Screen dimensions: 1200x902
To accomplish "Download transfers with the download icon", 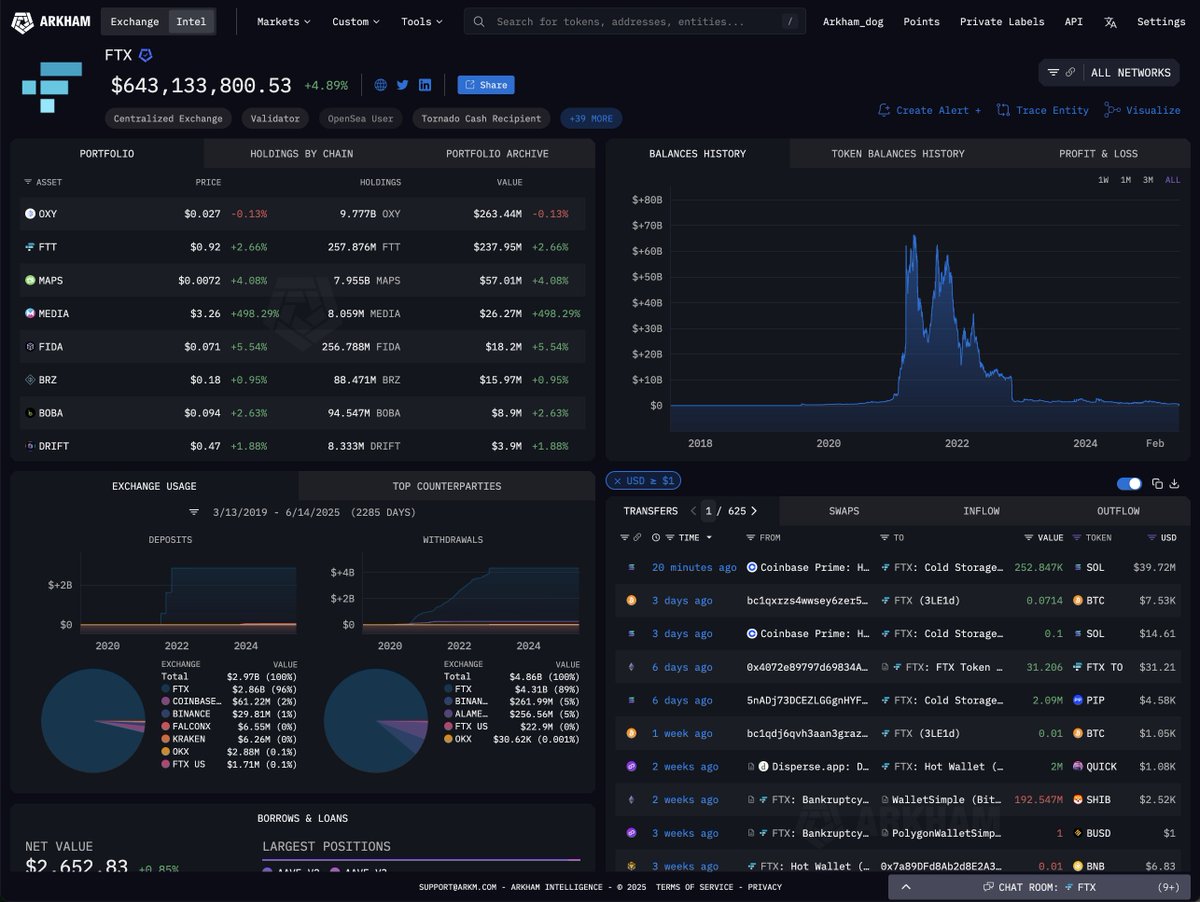I will (1174, 484).
